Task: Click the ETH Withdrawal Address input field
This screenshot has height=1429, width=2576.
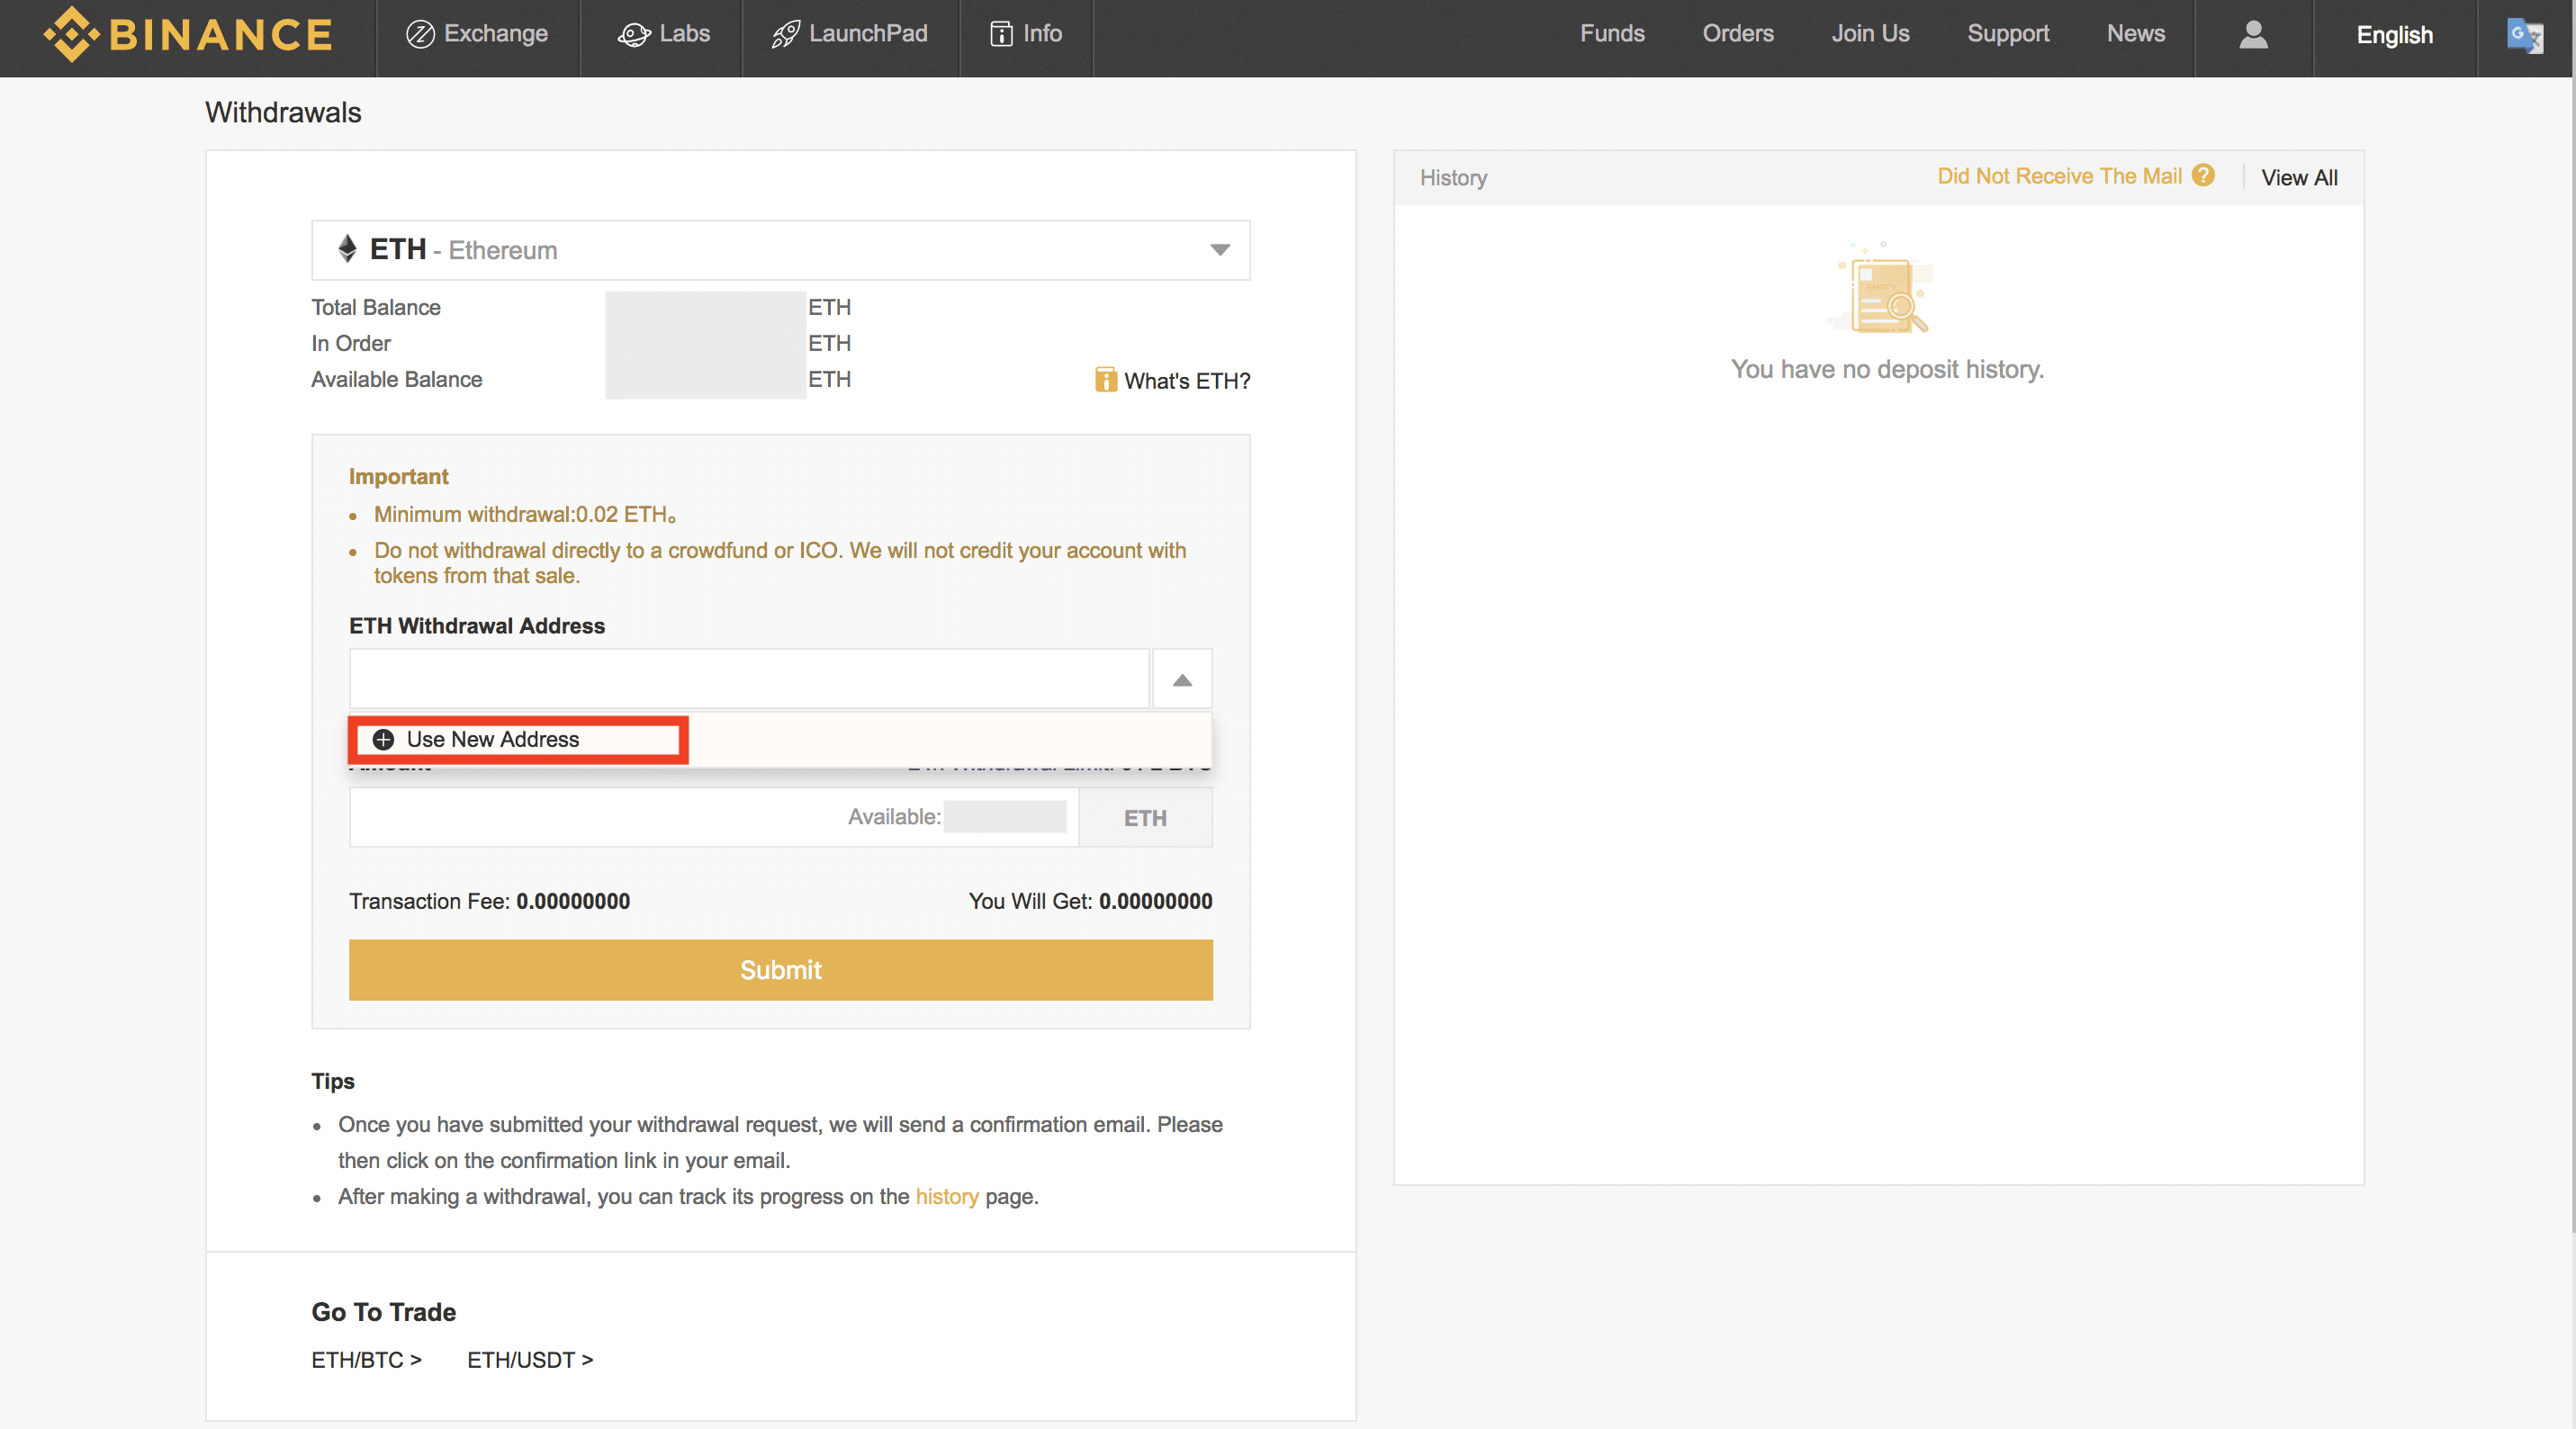Action: (748, 680)
